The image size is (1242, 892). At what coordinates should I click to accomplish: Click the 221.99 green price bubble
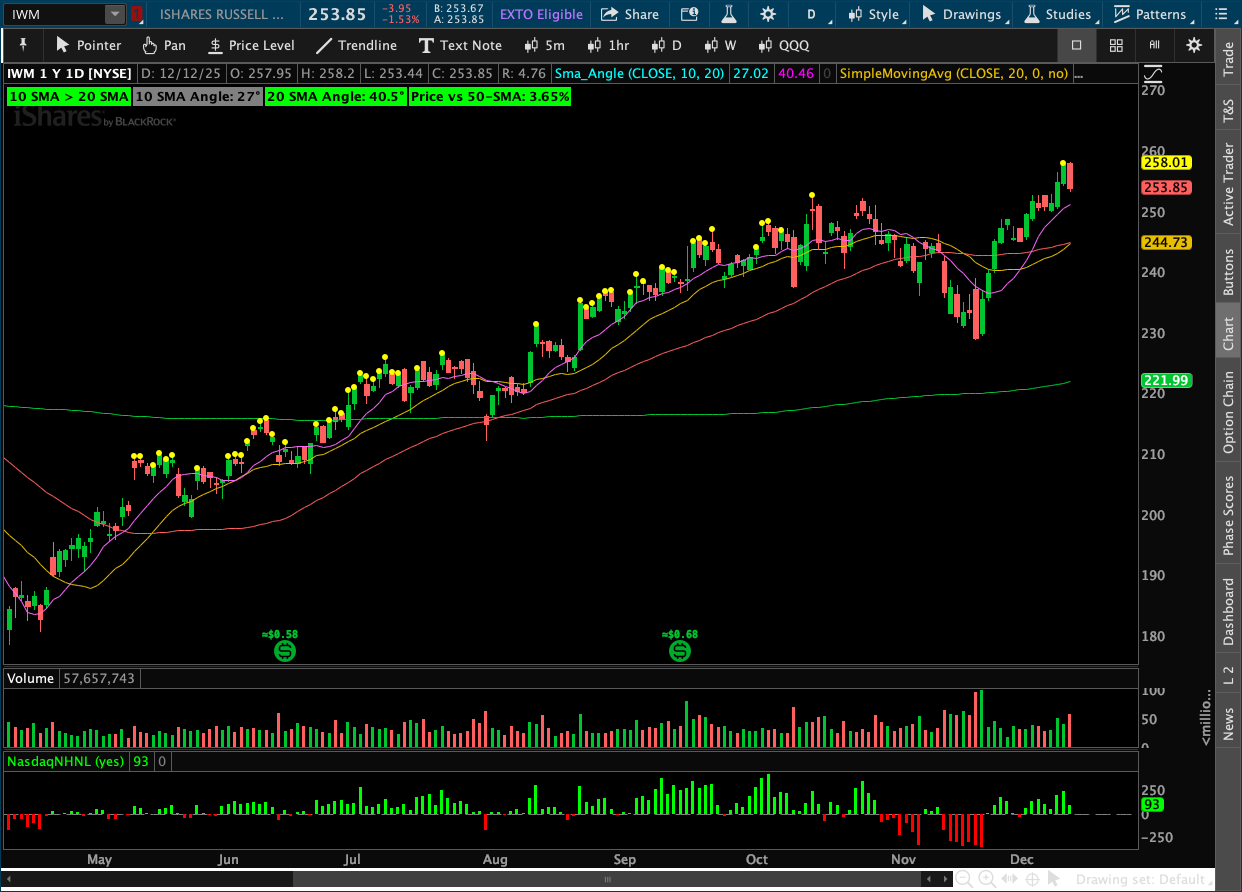[1165, 380]
